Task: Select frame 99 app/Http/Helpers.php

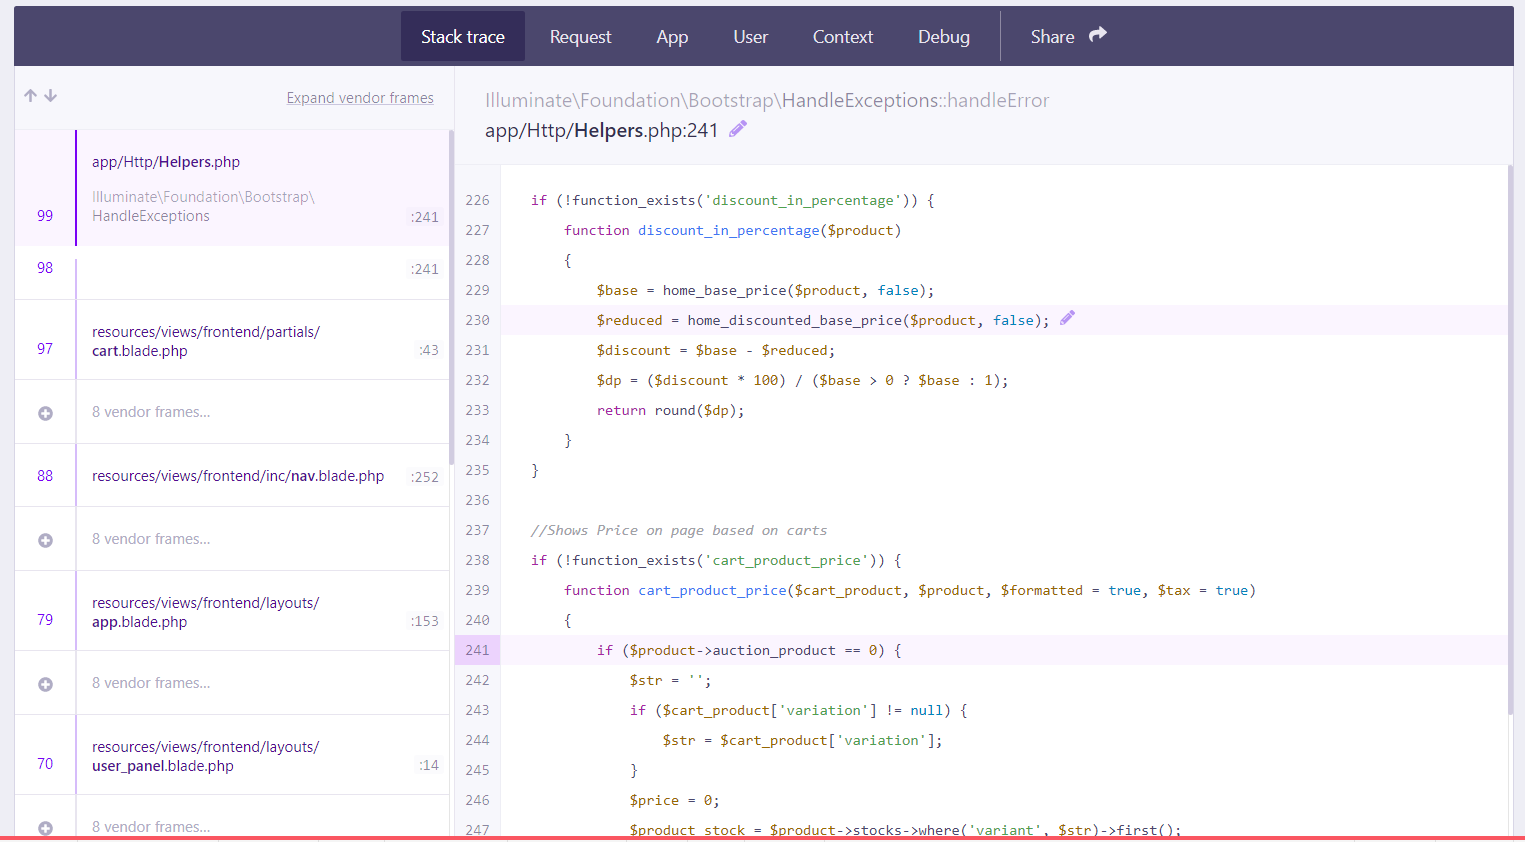Action: [232, 188]
